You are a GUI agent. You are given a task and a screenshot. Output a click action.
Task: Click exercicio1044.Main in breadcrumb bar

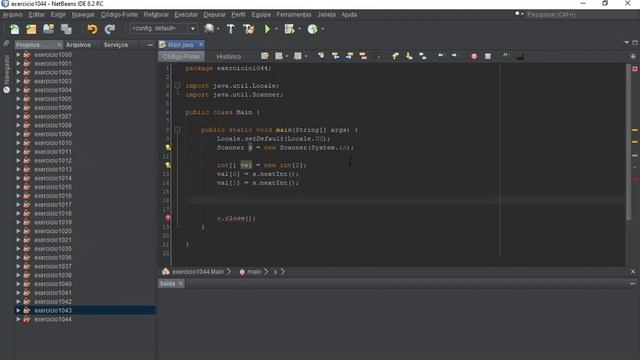tap(198, 272)
